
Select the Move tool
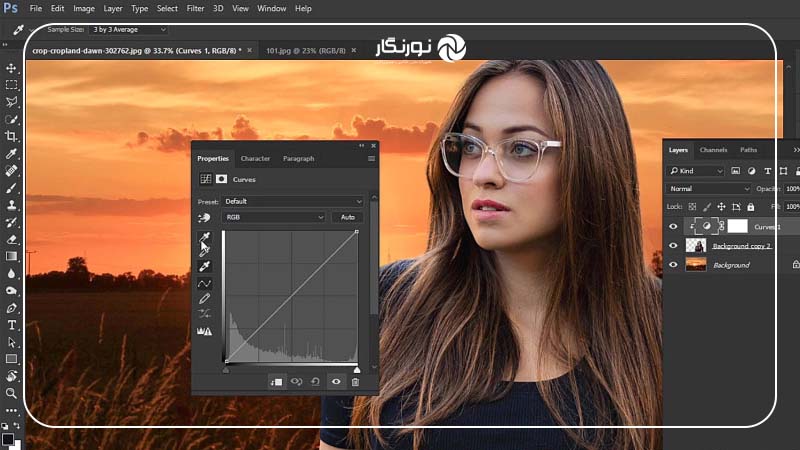(11, 68)
